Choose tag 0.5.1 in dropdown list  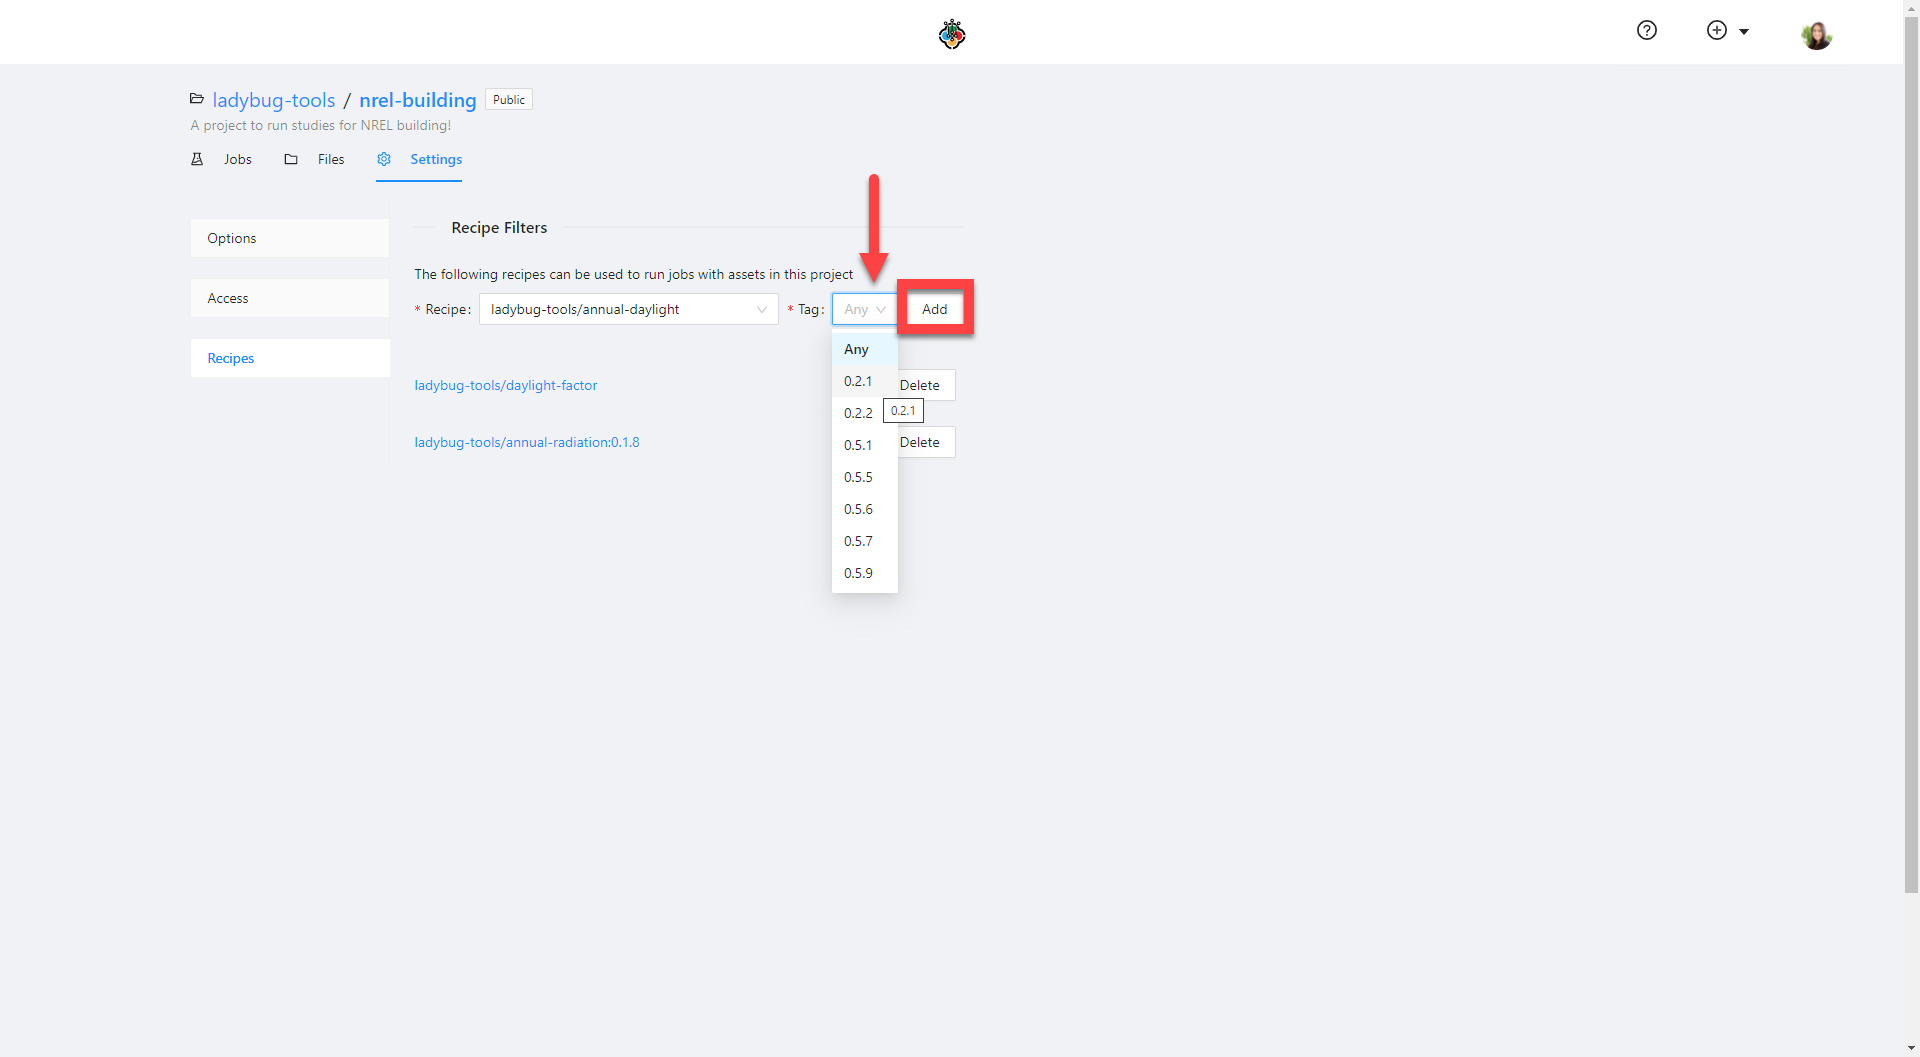858,446
